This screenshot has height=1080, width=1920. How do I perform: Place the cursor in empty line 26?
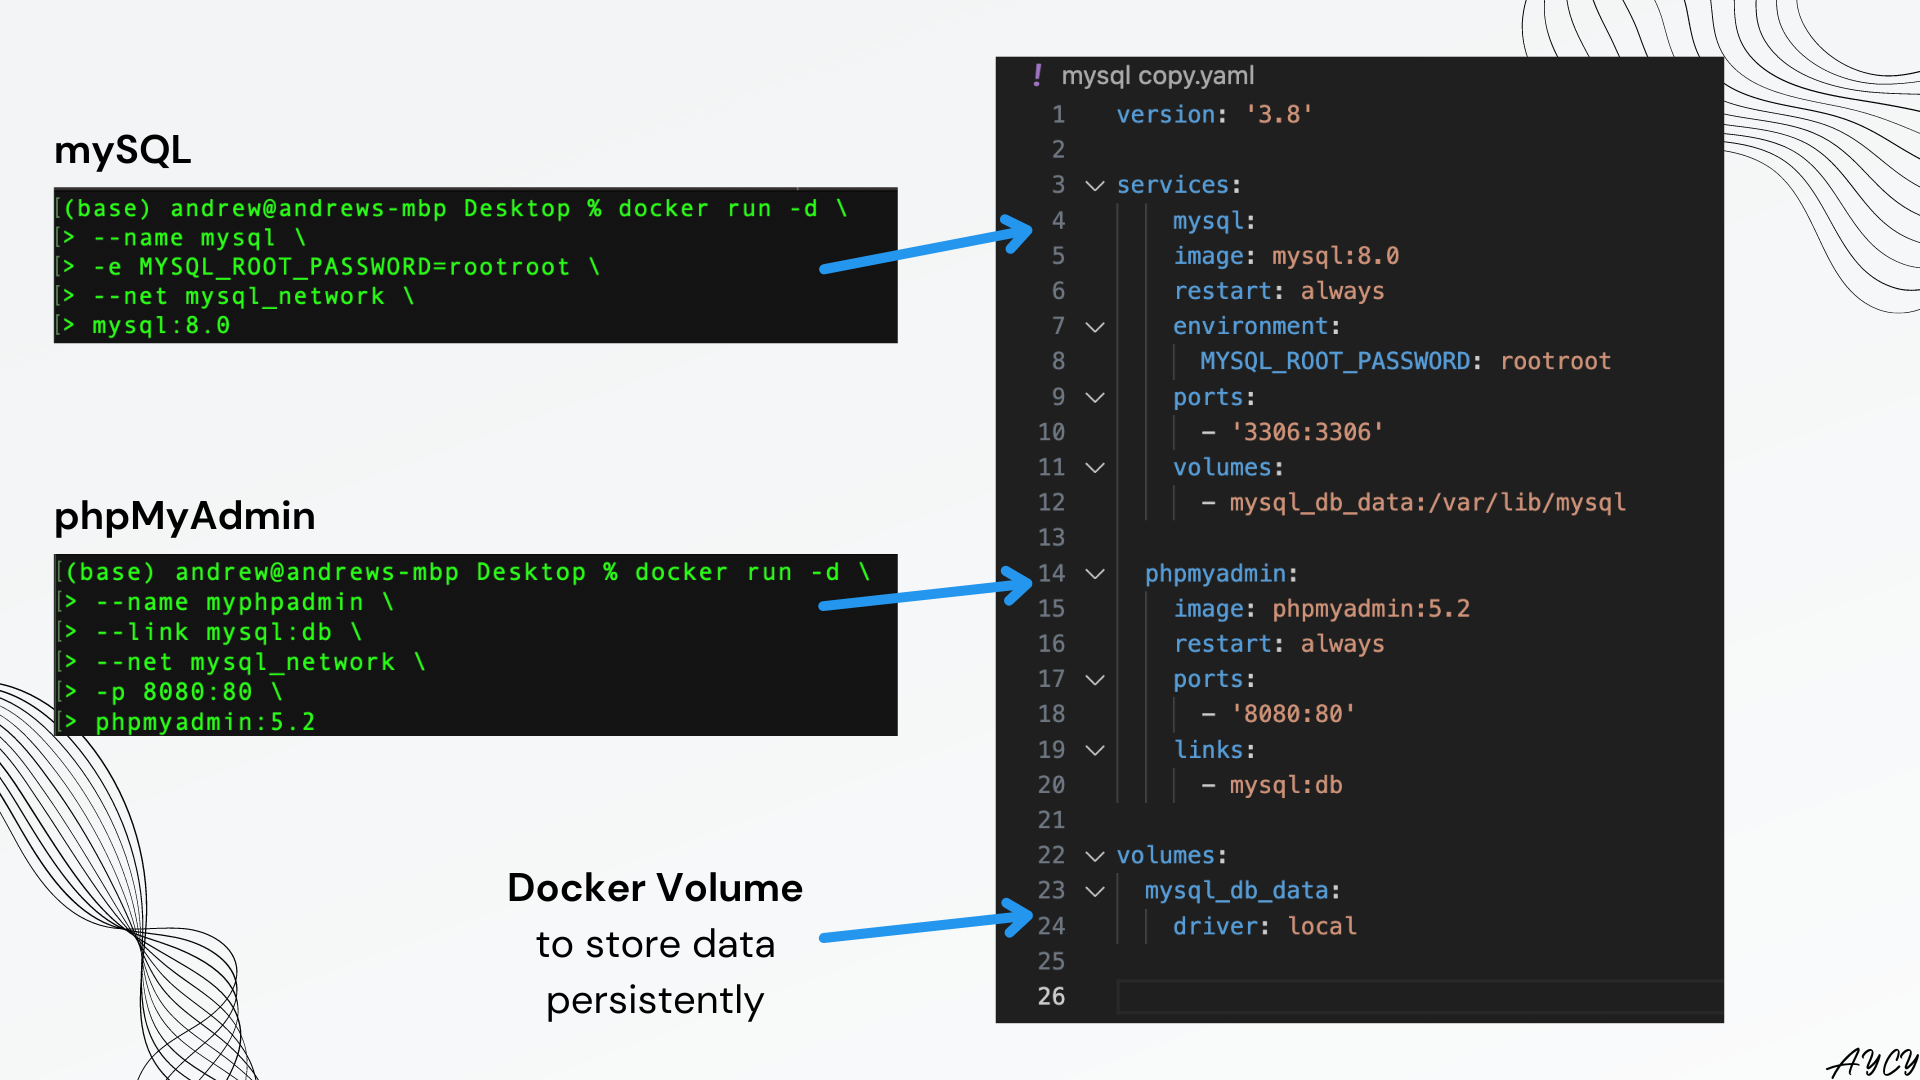click(x=1420, y=997)
